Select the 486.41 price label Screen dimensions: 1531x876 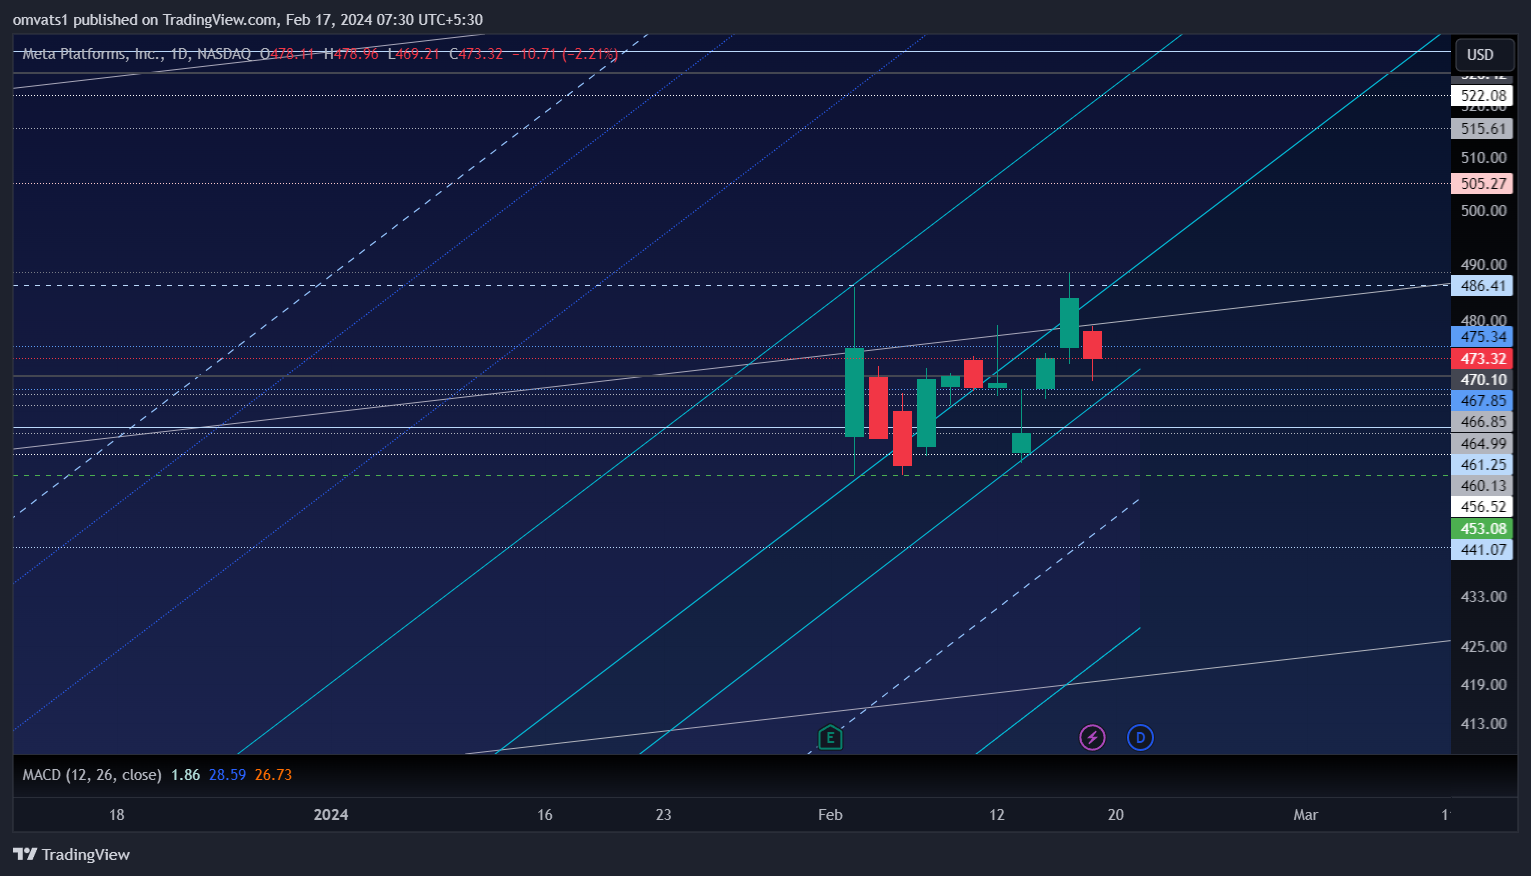pos(1483,286)
